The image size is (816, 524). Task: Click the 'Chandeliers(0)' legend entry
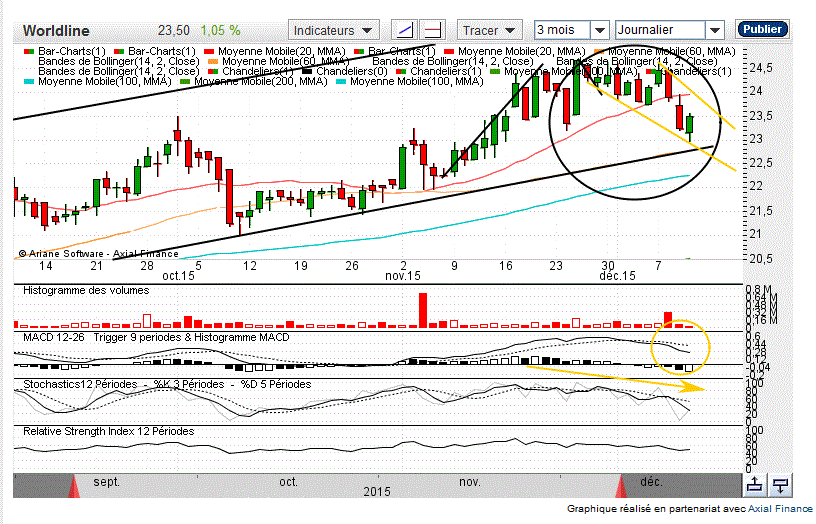[x=345, y=71]
